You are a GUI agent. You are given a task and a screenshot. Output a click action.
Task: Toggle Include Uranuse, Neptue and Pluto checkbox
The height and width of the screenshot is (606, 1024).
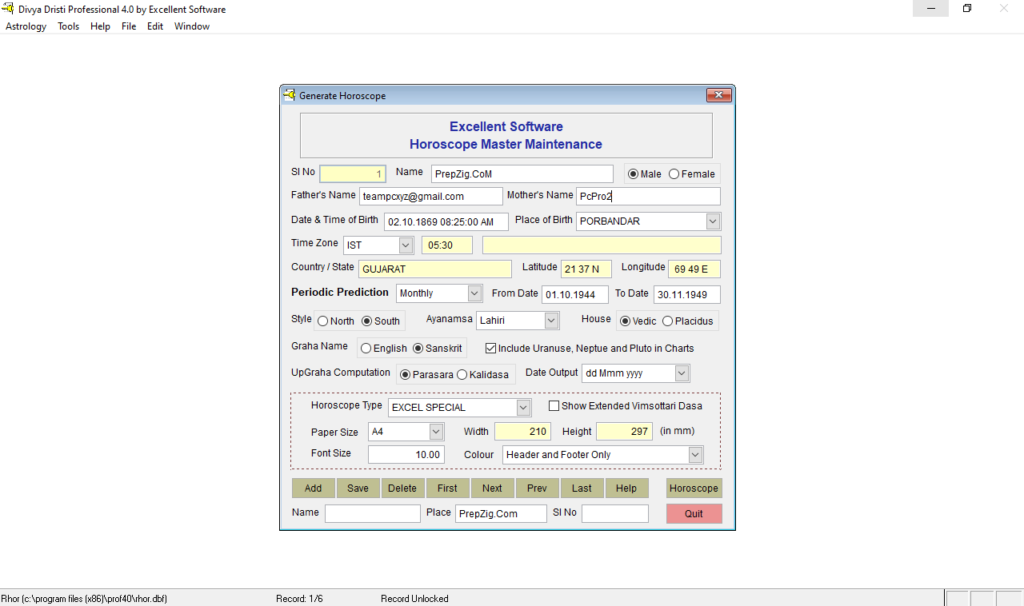490,349
